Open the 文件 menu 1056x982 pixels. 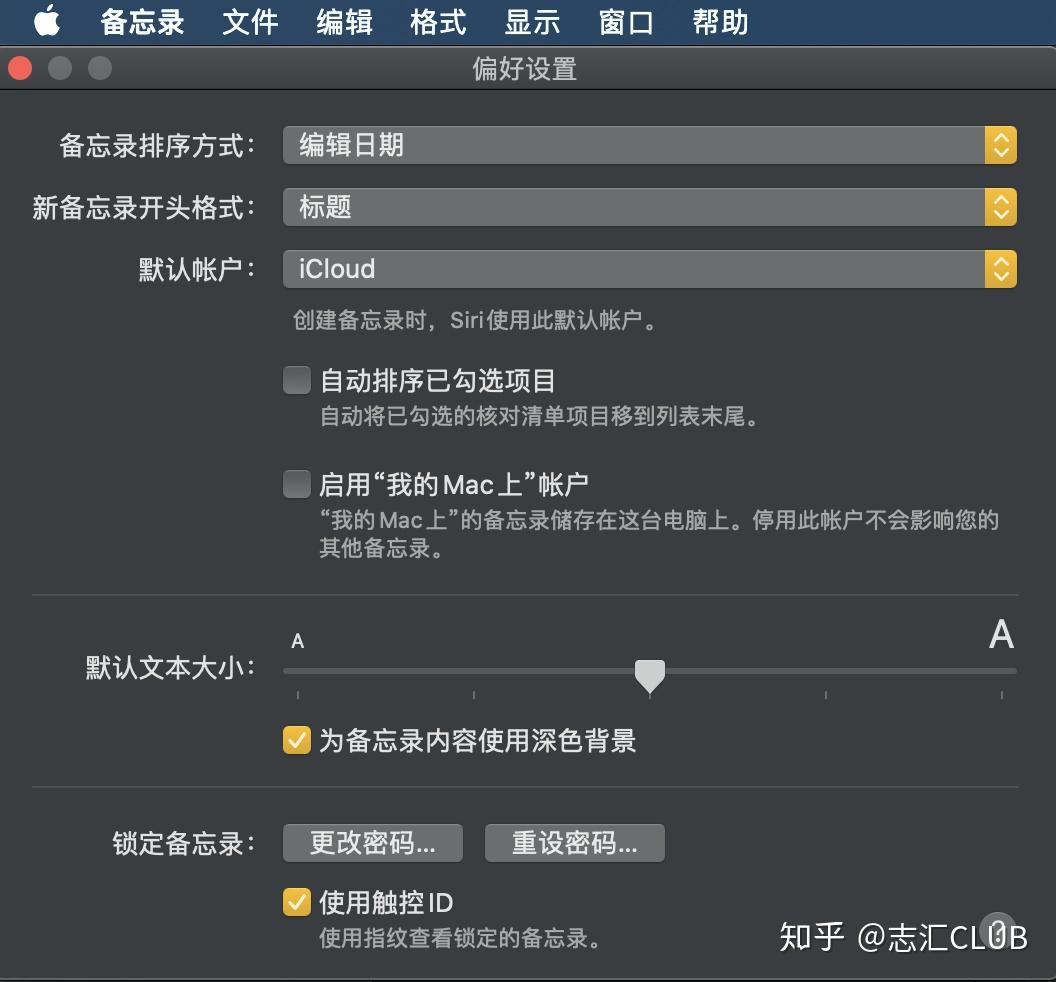(x=249, y=22)
